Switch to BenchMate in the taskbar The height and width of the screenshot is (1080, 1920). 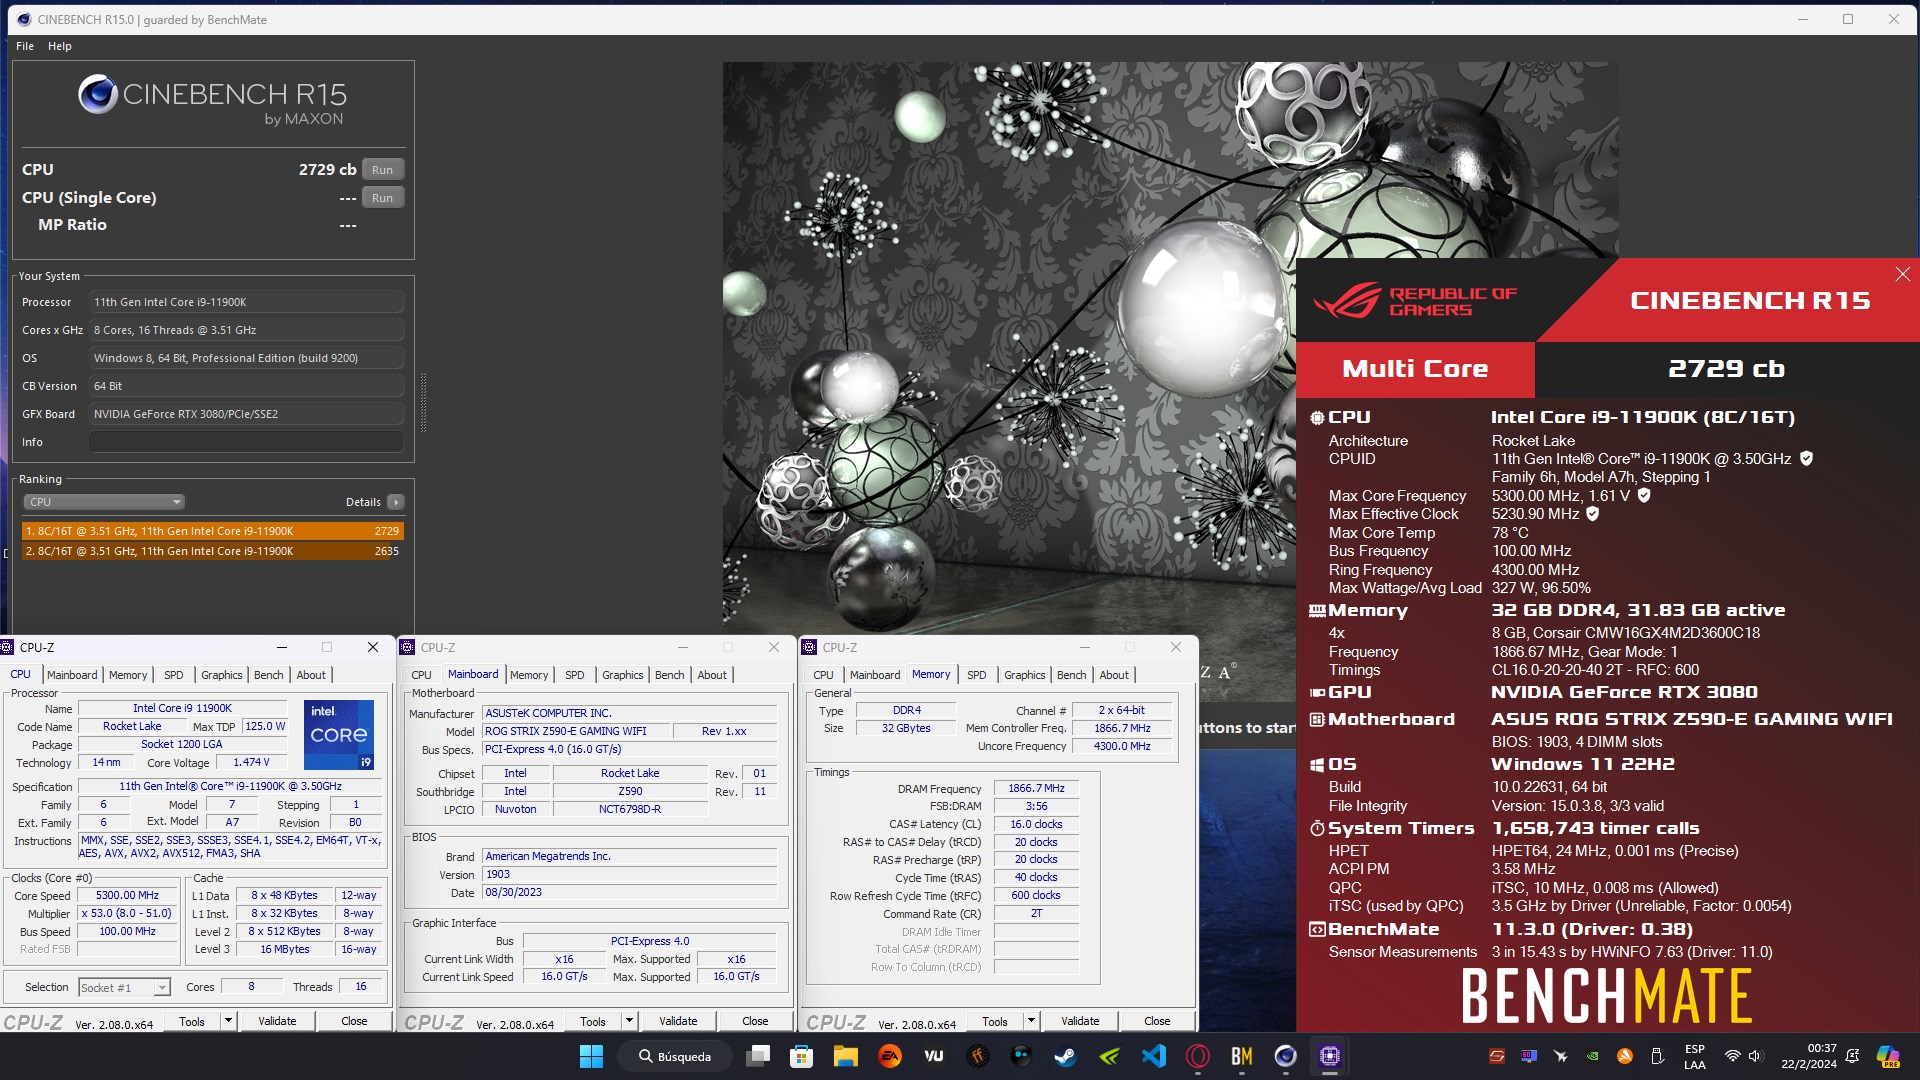[1241, 1056]
